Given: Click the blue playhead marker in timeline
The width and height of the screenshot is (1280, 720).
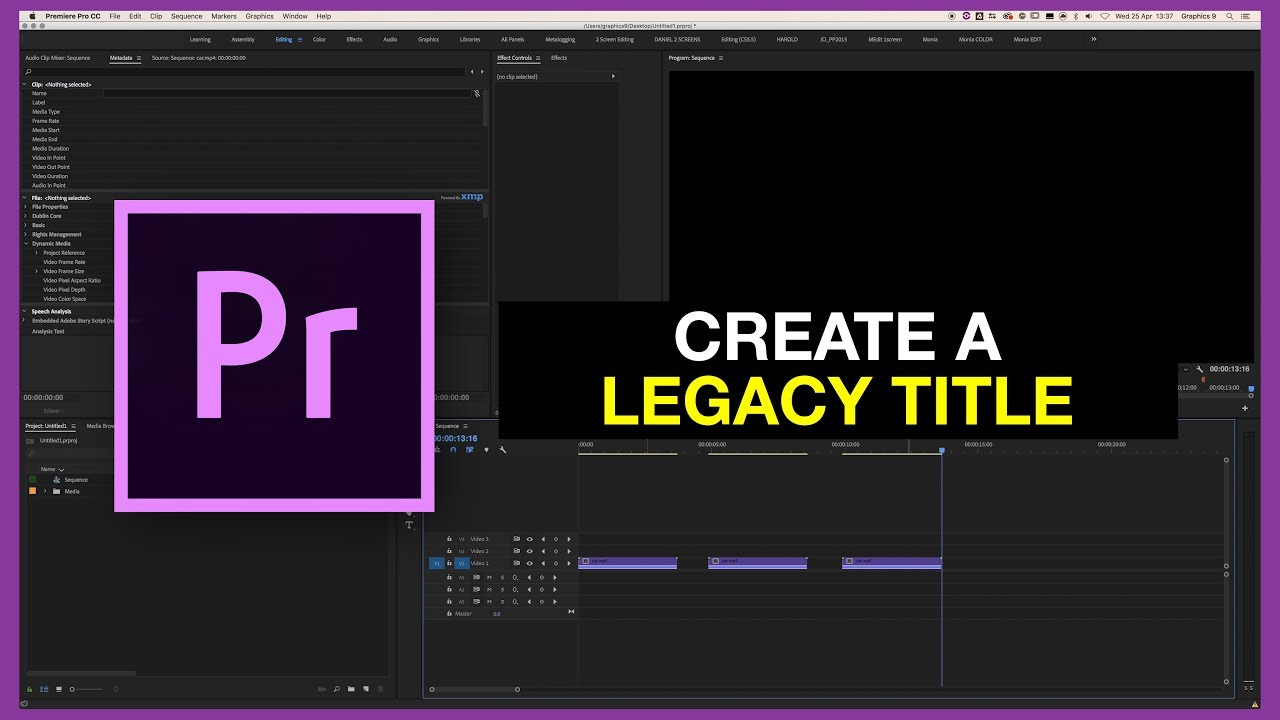Looking at the screenshot, I should click(x=941, y=451).
